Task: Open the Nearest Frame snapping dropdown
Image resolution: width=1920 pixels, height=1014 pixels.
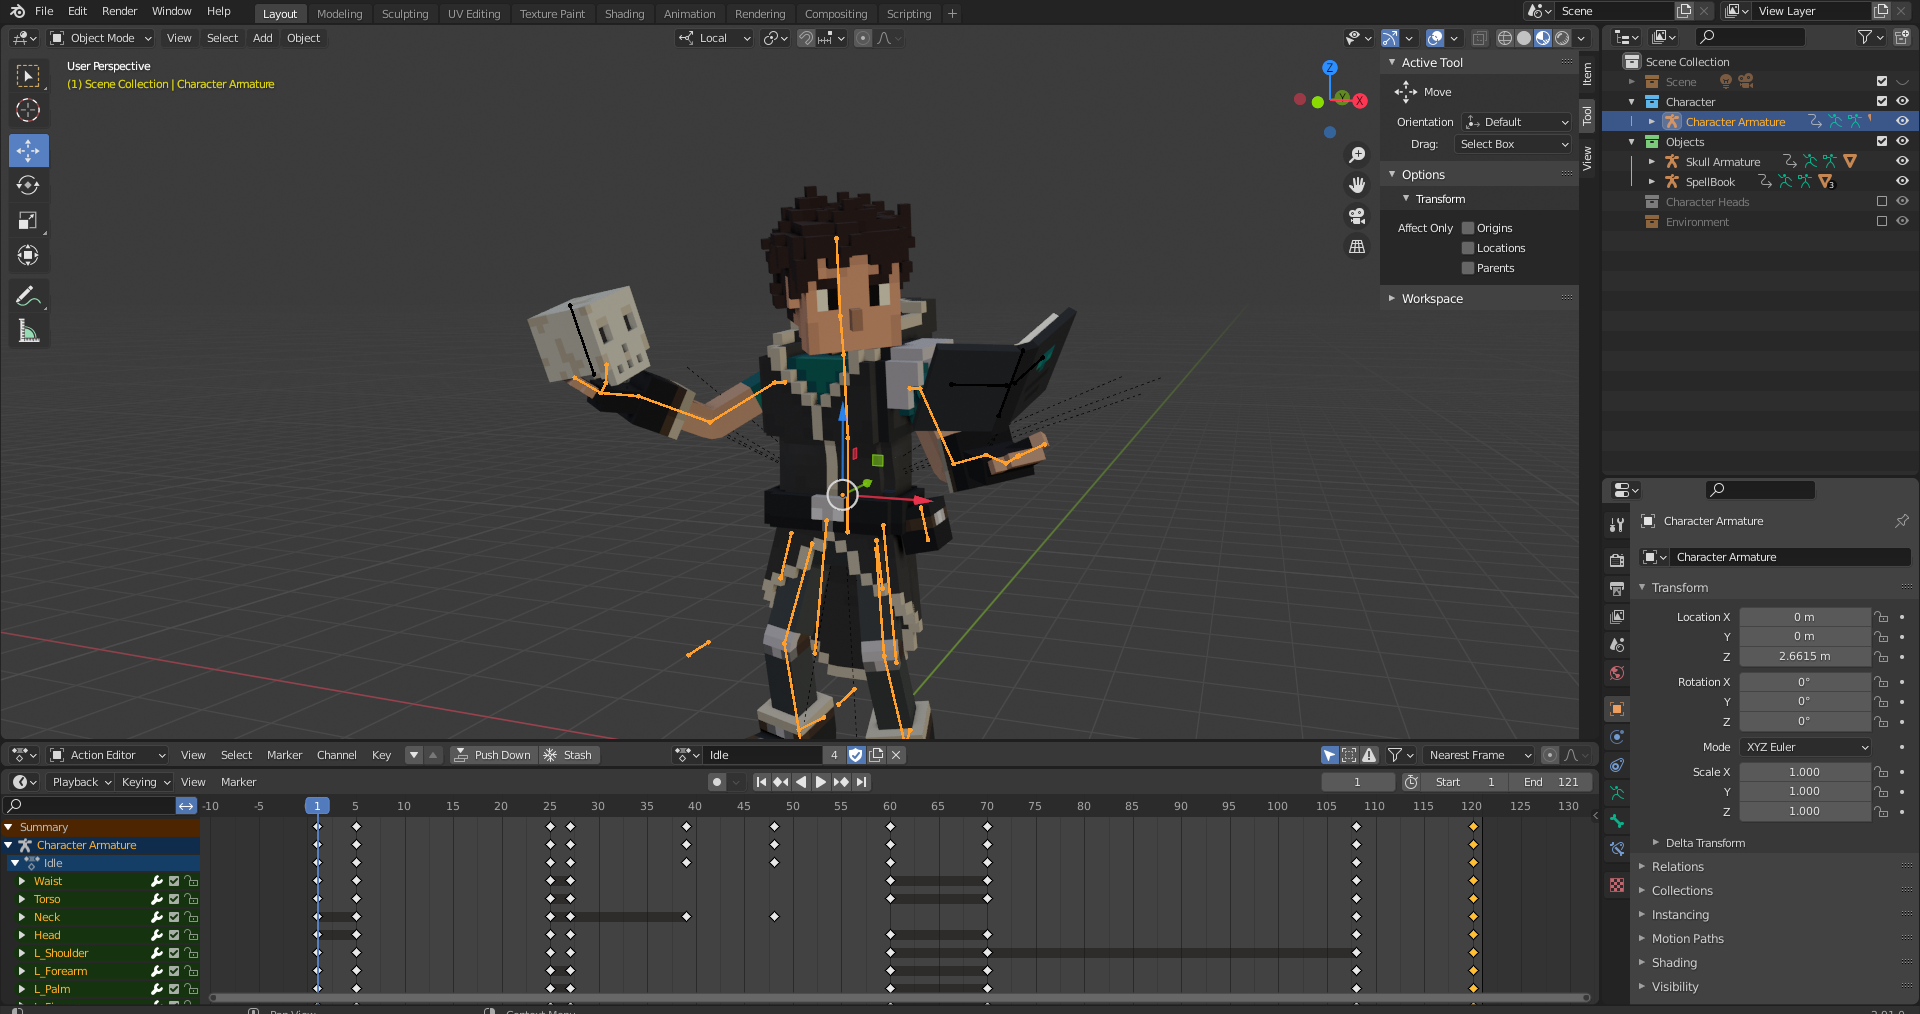Action: pos(1479,755)
